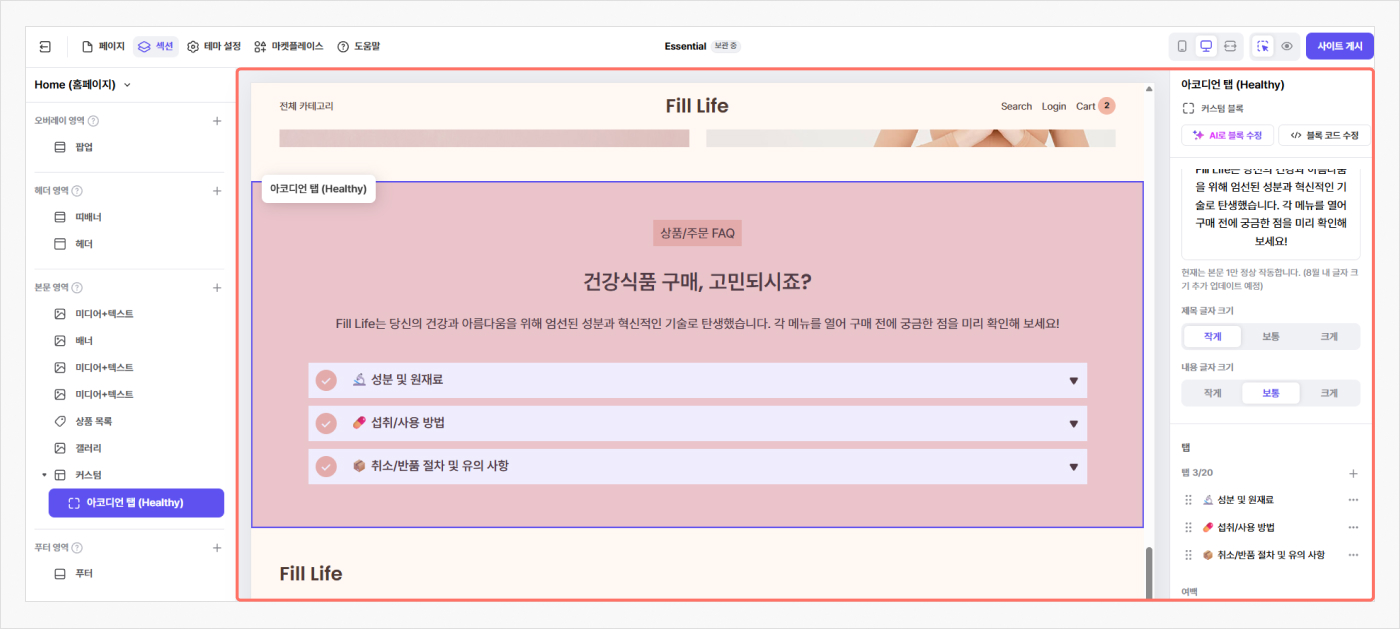Add a new tab with the plus icon in 탭 3/20
The height and width of the screenshot is (629, 1400).
1353,473
